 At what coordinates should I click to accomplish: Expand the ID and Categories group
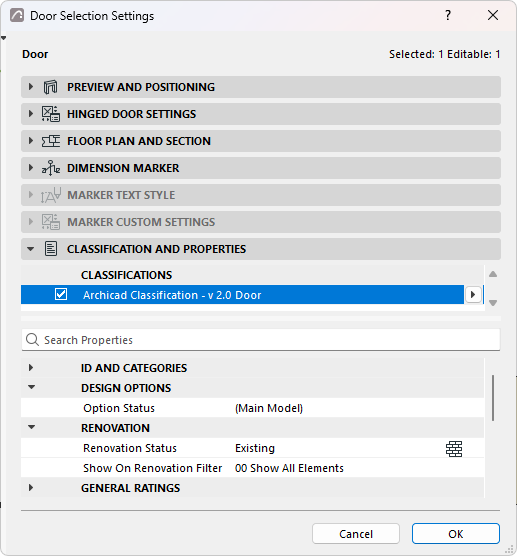coord(31,368)
